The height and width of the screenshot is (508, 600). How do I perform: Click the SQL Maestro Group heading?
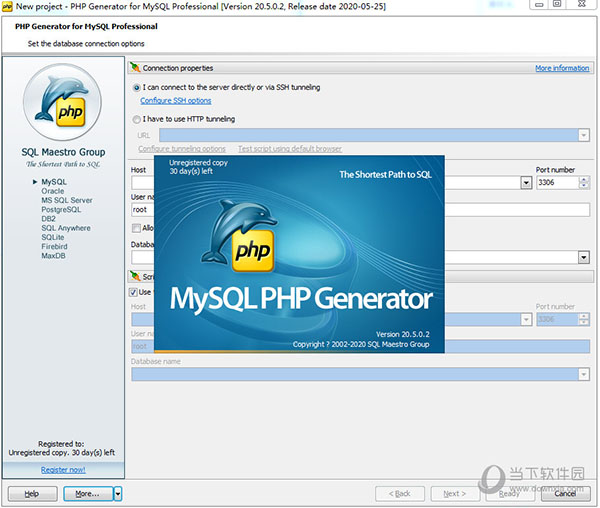point(63,152)
